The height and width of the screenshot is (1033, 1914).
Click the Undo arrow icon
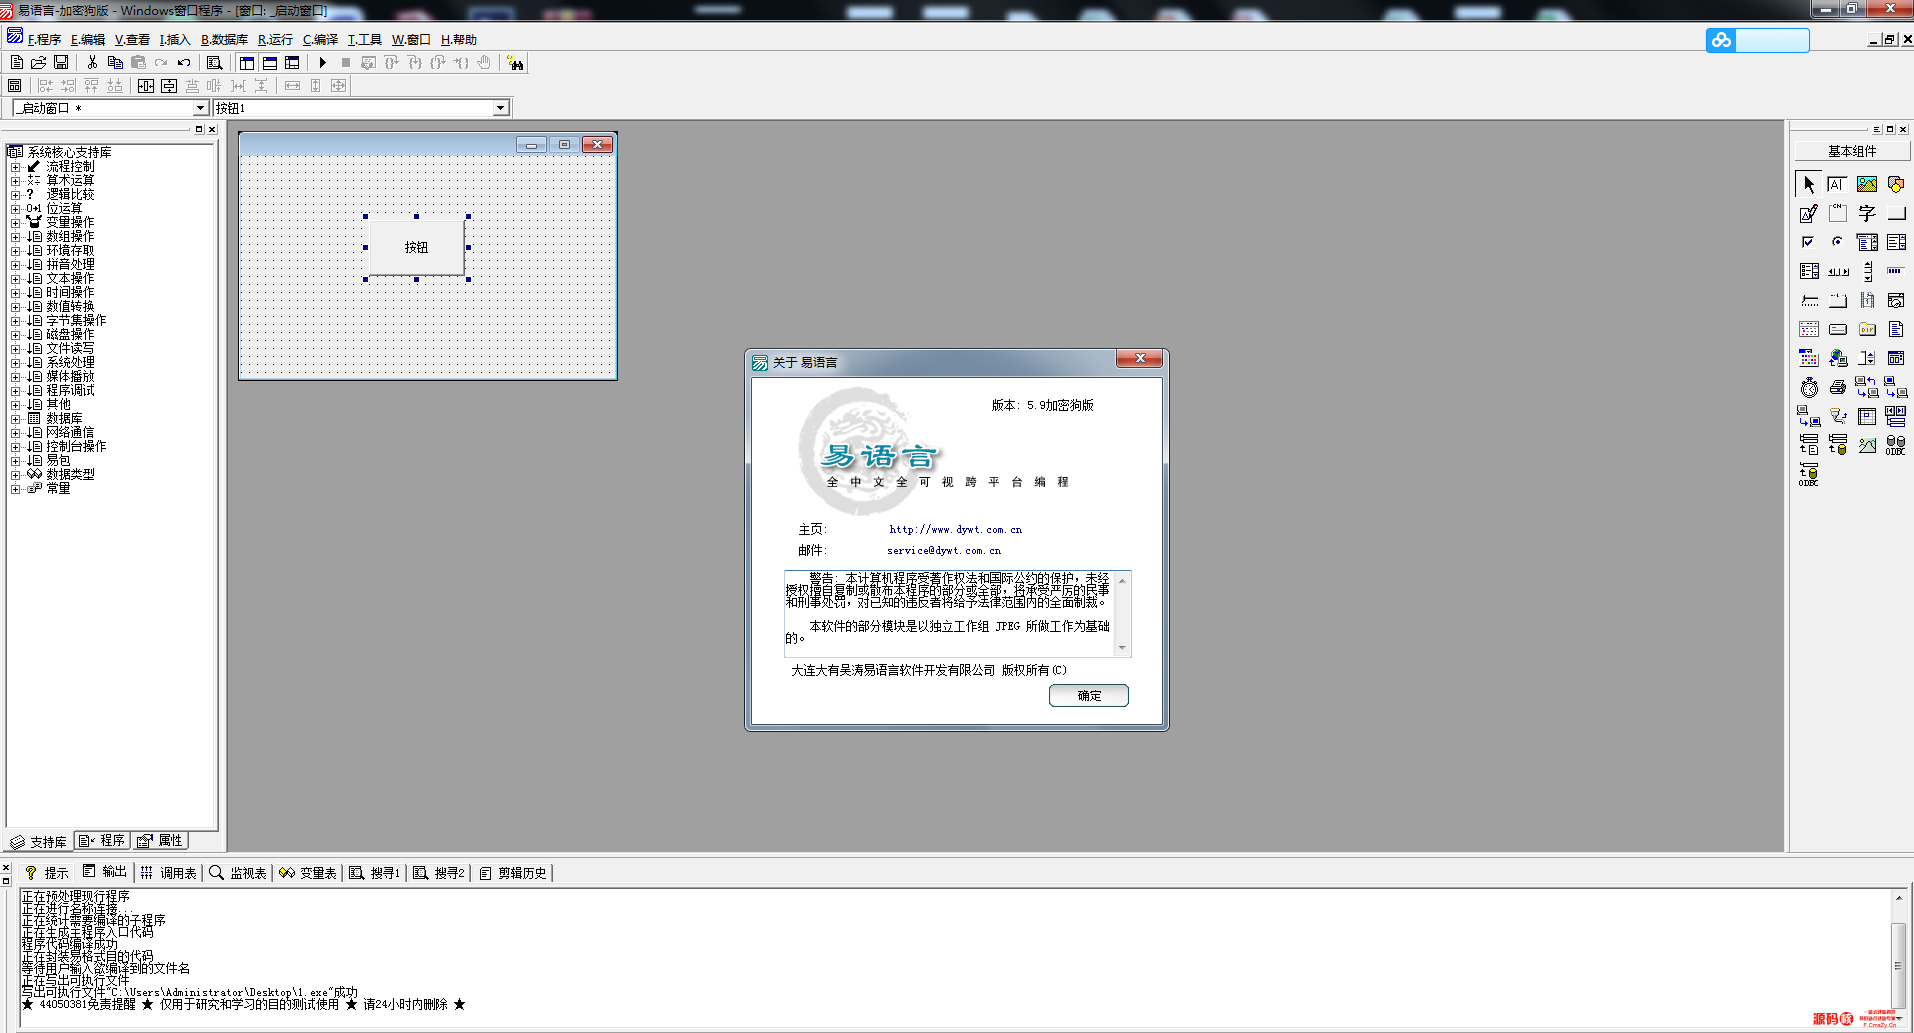pyautogui.click(x=184, y=62)
